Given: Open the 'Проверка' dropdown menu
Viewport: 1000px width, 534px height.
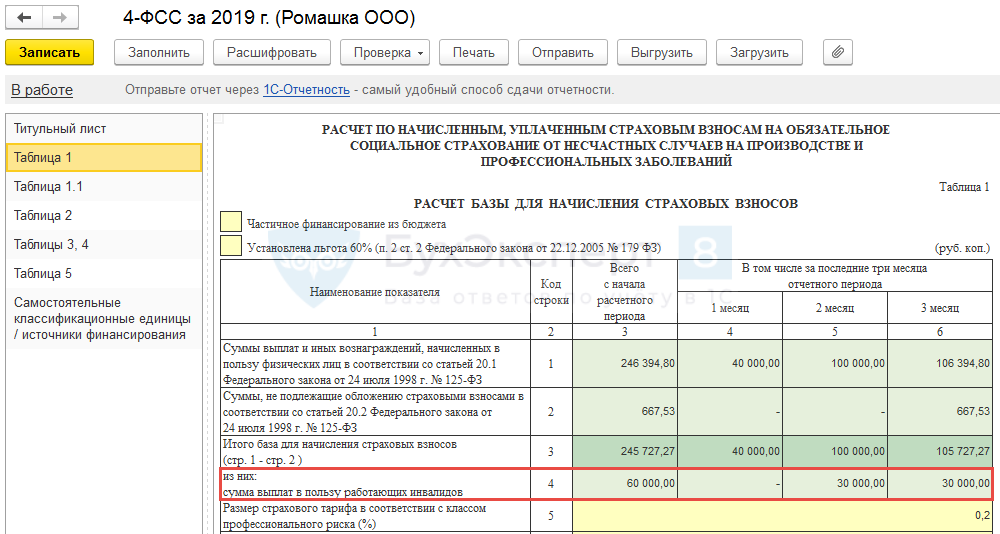Looking at the screenshot, I should 385,52.
